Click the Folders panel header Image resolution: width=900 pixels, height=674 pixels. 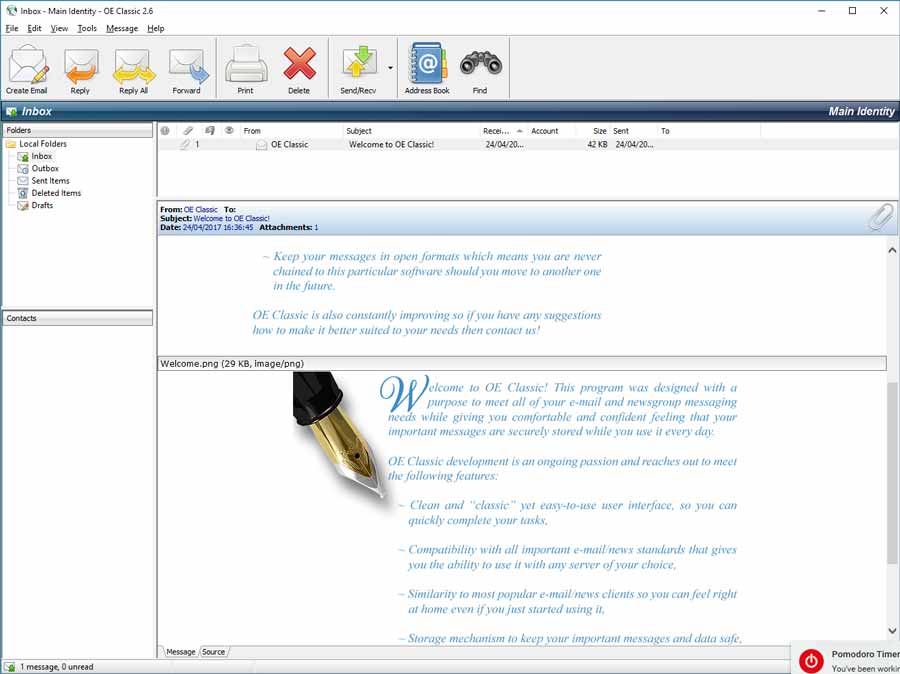tap(78, 130)
